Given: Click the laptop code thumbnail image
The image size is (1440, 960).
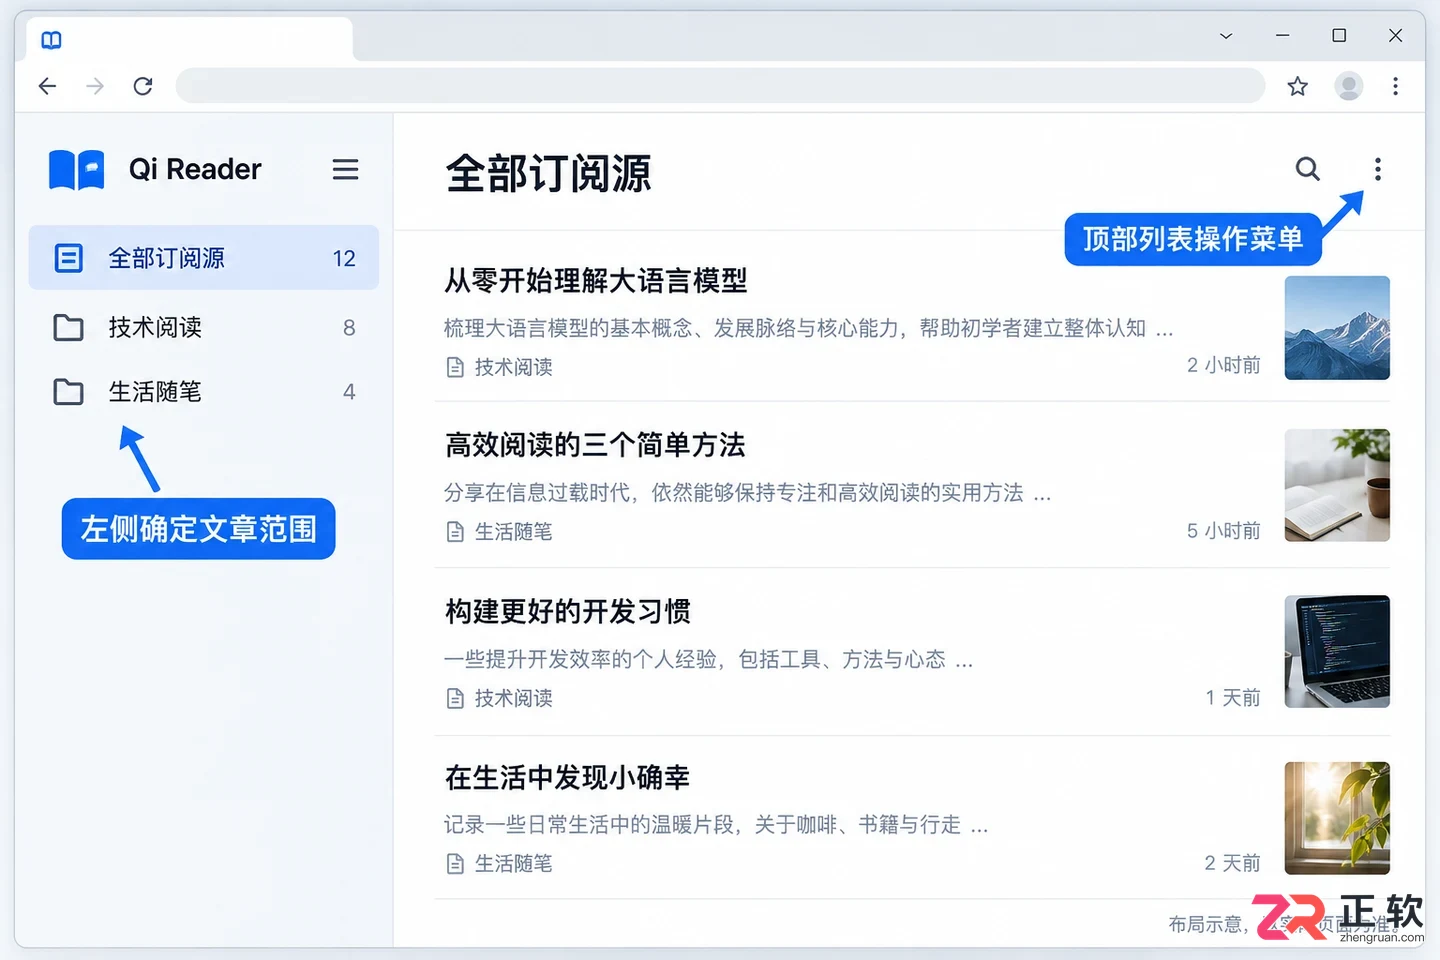Looking at the screenshot, I should [x=1337, y=651].
